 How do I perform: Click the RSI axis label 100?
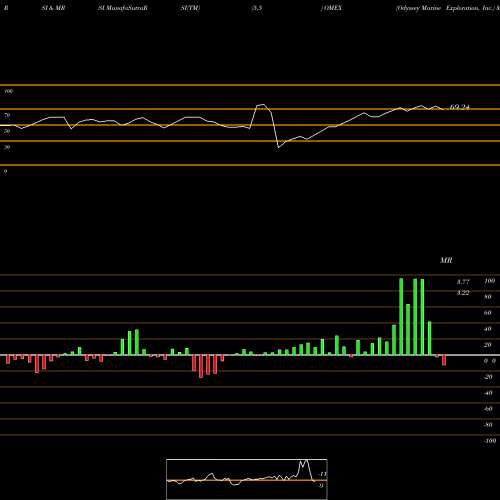coord(9,91)
